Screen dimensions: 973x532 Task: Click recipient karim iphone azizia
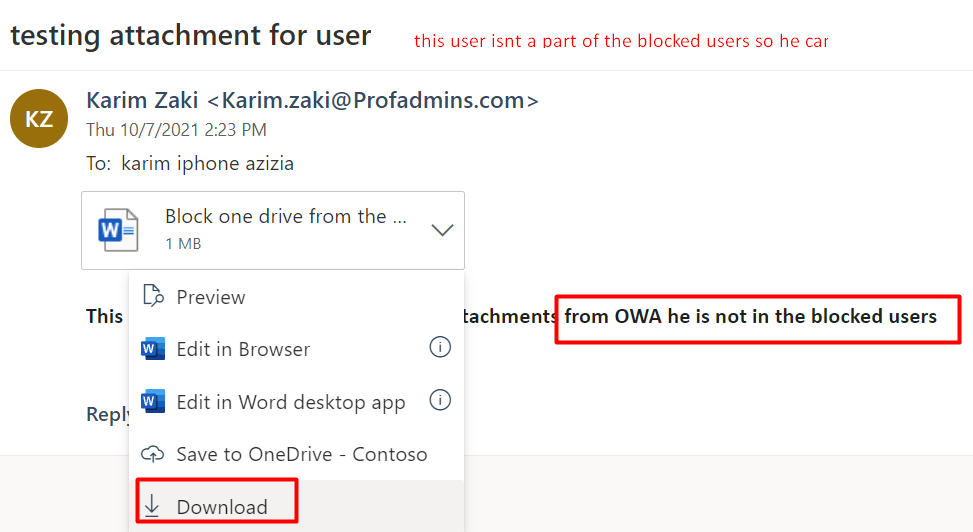tap(207, 163)
